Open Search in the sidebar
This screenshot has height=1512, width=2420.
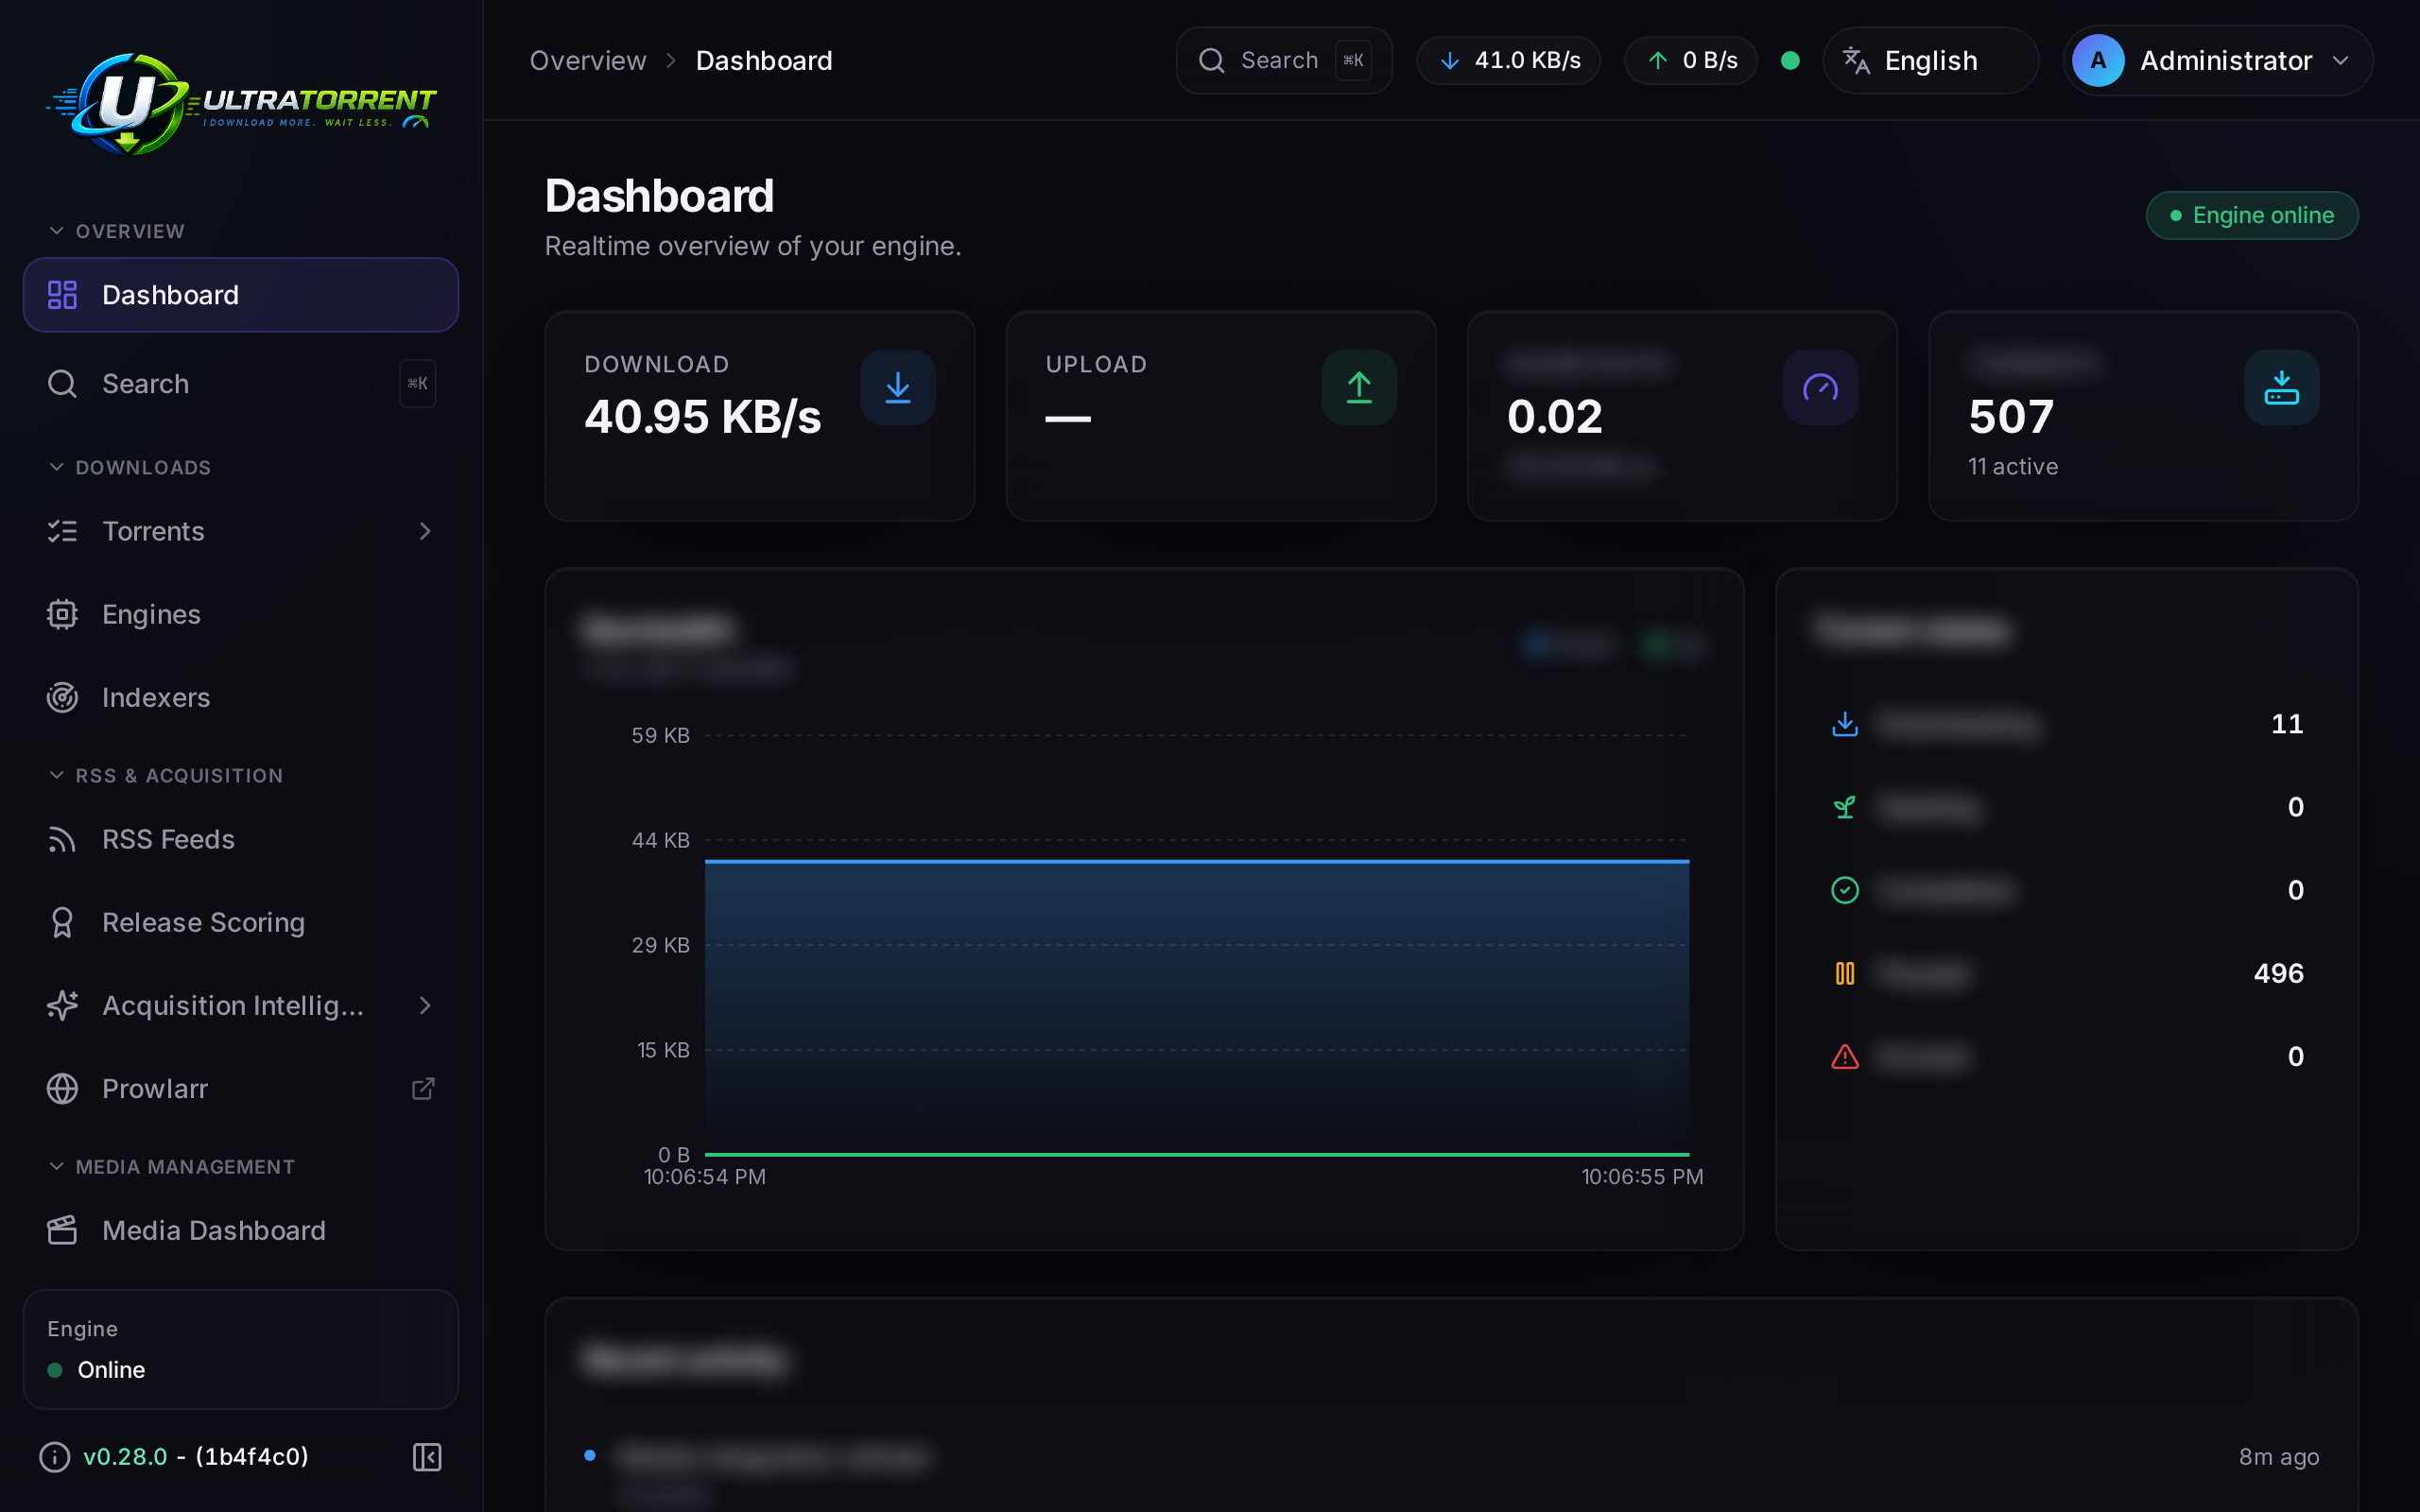click(x=241, y=384)
